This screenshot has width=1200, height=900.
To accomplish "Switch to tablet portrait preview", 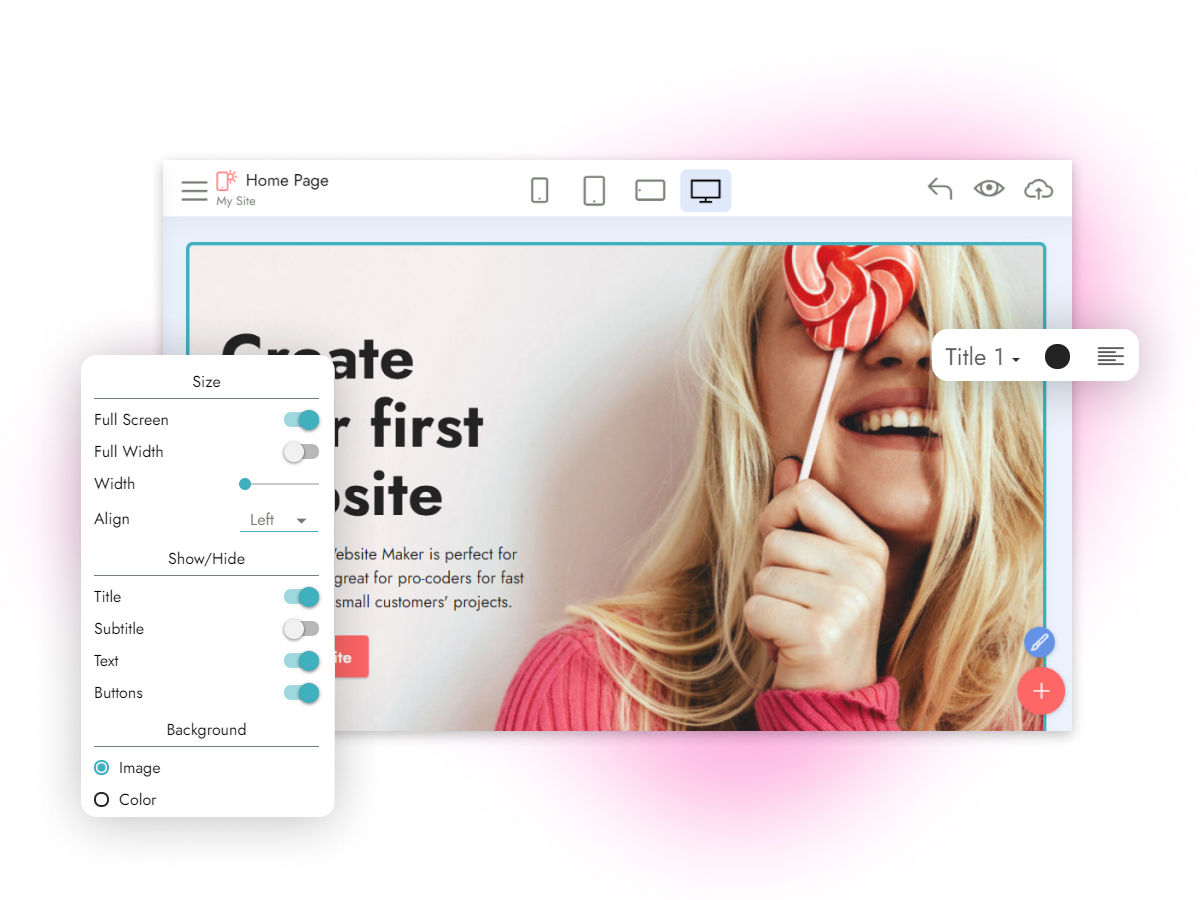I will click(594, 190).
